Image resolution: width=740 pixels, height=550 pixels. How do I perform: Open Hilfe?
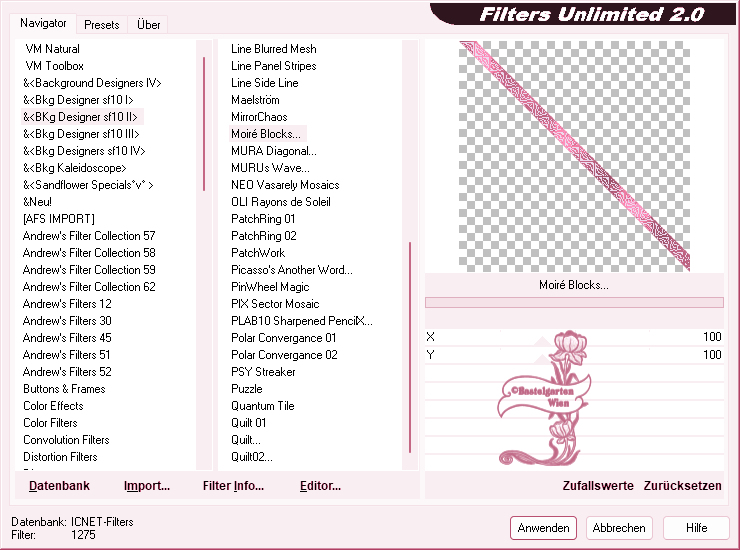[696, 528]
